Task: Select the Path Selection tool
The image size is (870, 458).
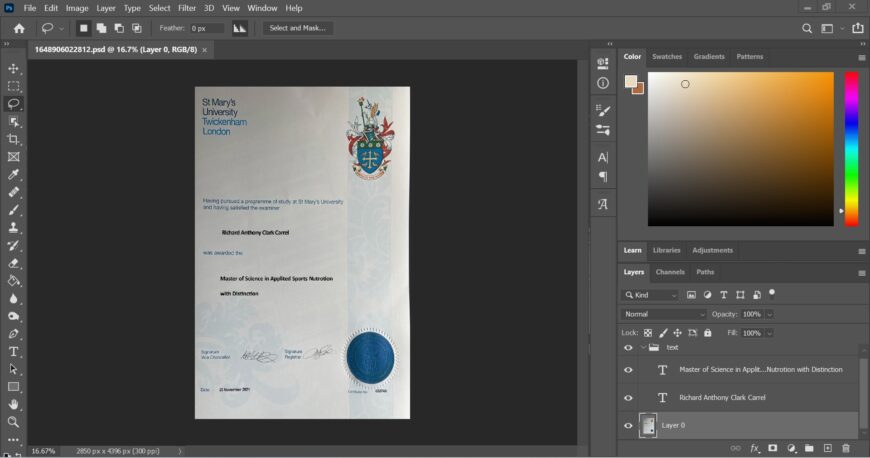Action: pos(13,369)
